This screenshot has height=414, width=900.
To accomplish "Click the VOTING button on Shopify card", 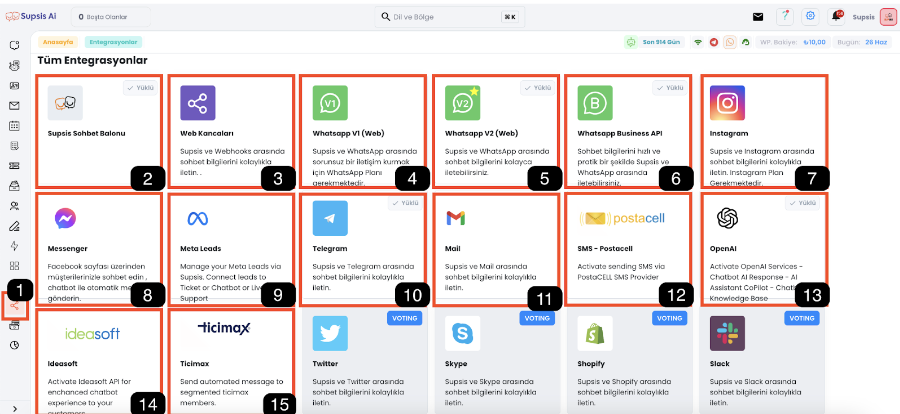I will click(x=670, y=318).
